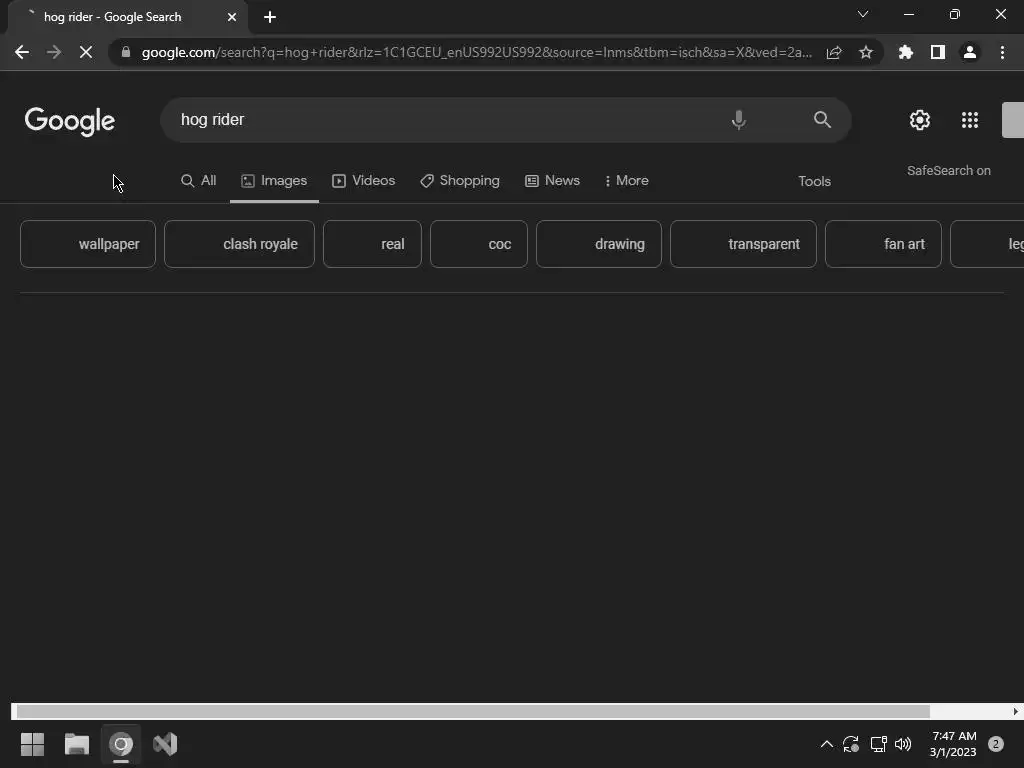Click the magnifier search button
1024x768 pixels.
point(822,120)
